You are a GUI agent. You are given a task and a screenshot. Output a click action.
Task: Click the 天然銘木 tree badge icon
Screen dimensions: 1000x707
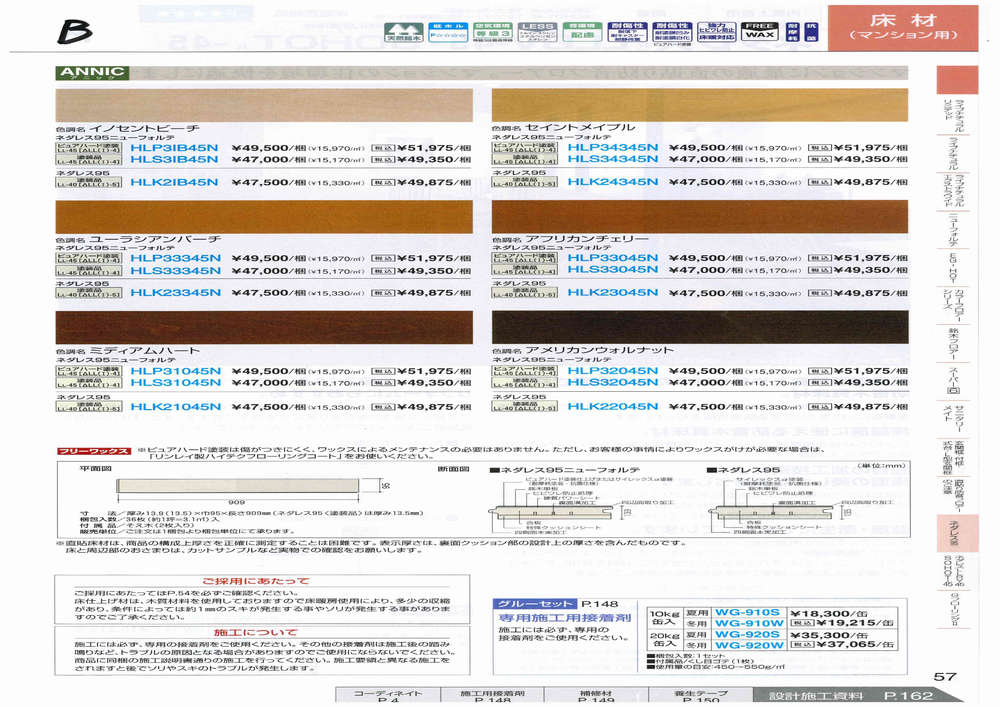pos(404,33)
